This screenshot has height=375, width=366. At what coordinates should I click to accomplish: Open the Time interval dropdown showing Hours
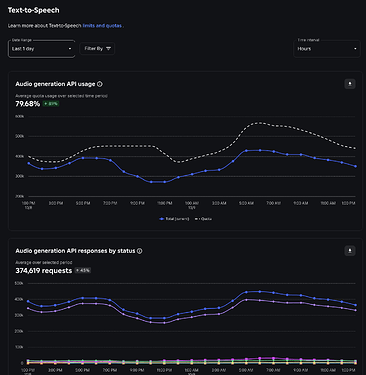pyautogui.click(x=327, y=49)
